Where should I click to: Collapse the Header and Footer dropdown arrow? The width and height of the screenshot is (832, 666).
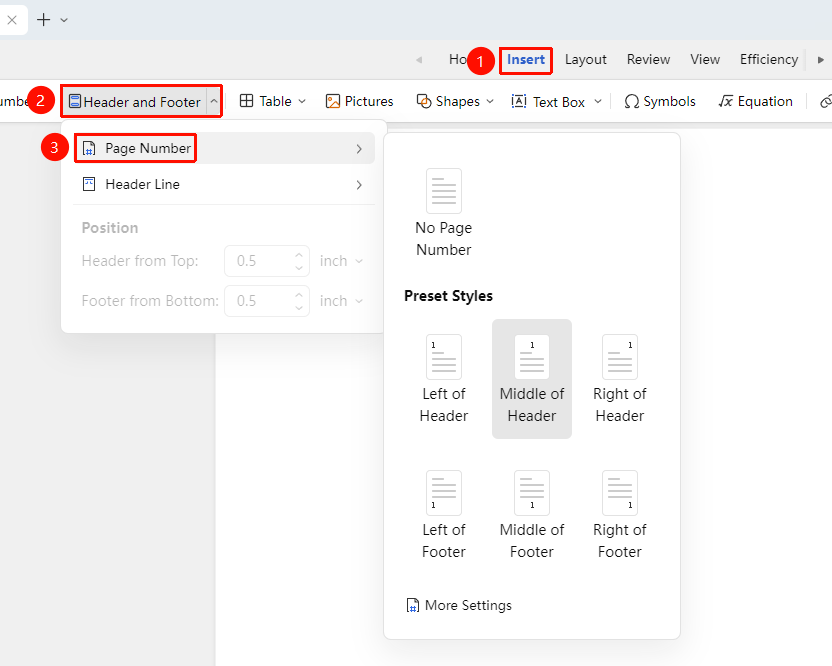click(x=214, y=101)
